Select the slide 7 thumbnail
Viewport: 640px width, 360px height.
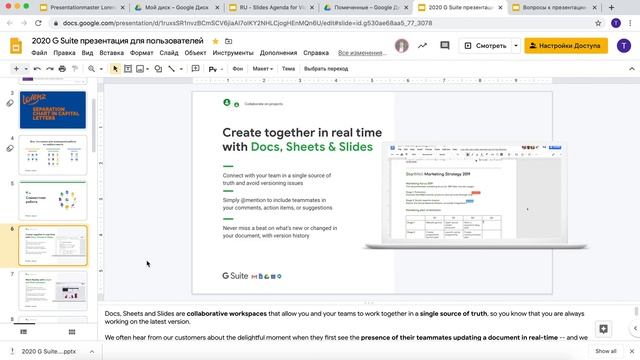53,291
